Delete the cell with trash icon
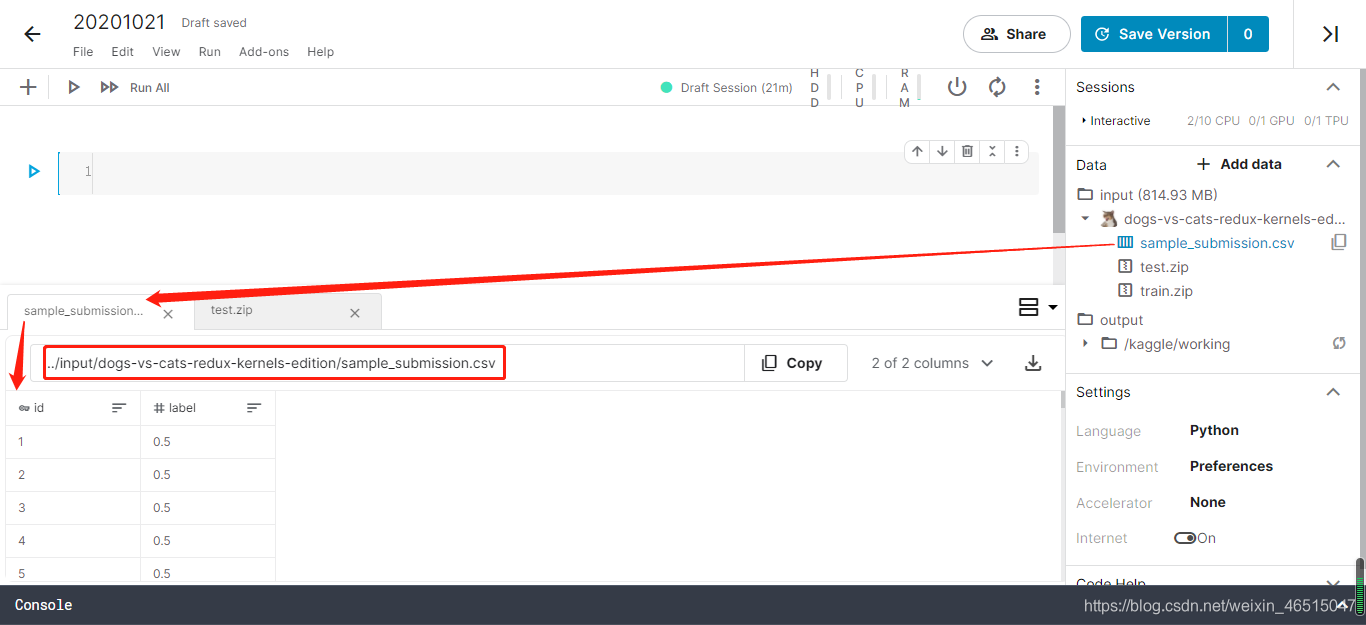The image size is (1366, 625). pos(967,151)
